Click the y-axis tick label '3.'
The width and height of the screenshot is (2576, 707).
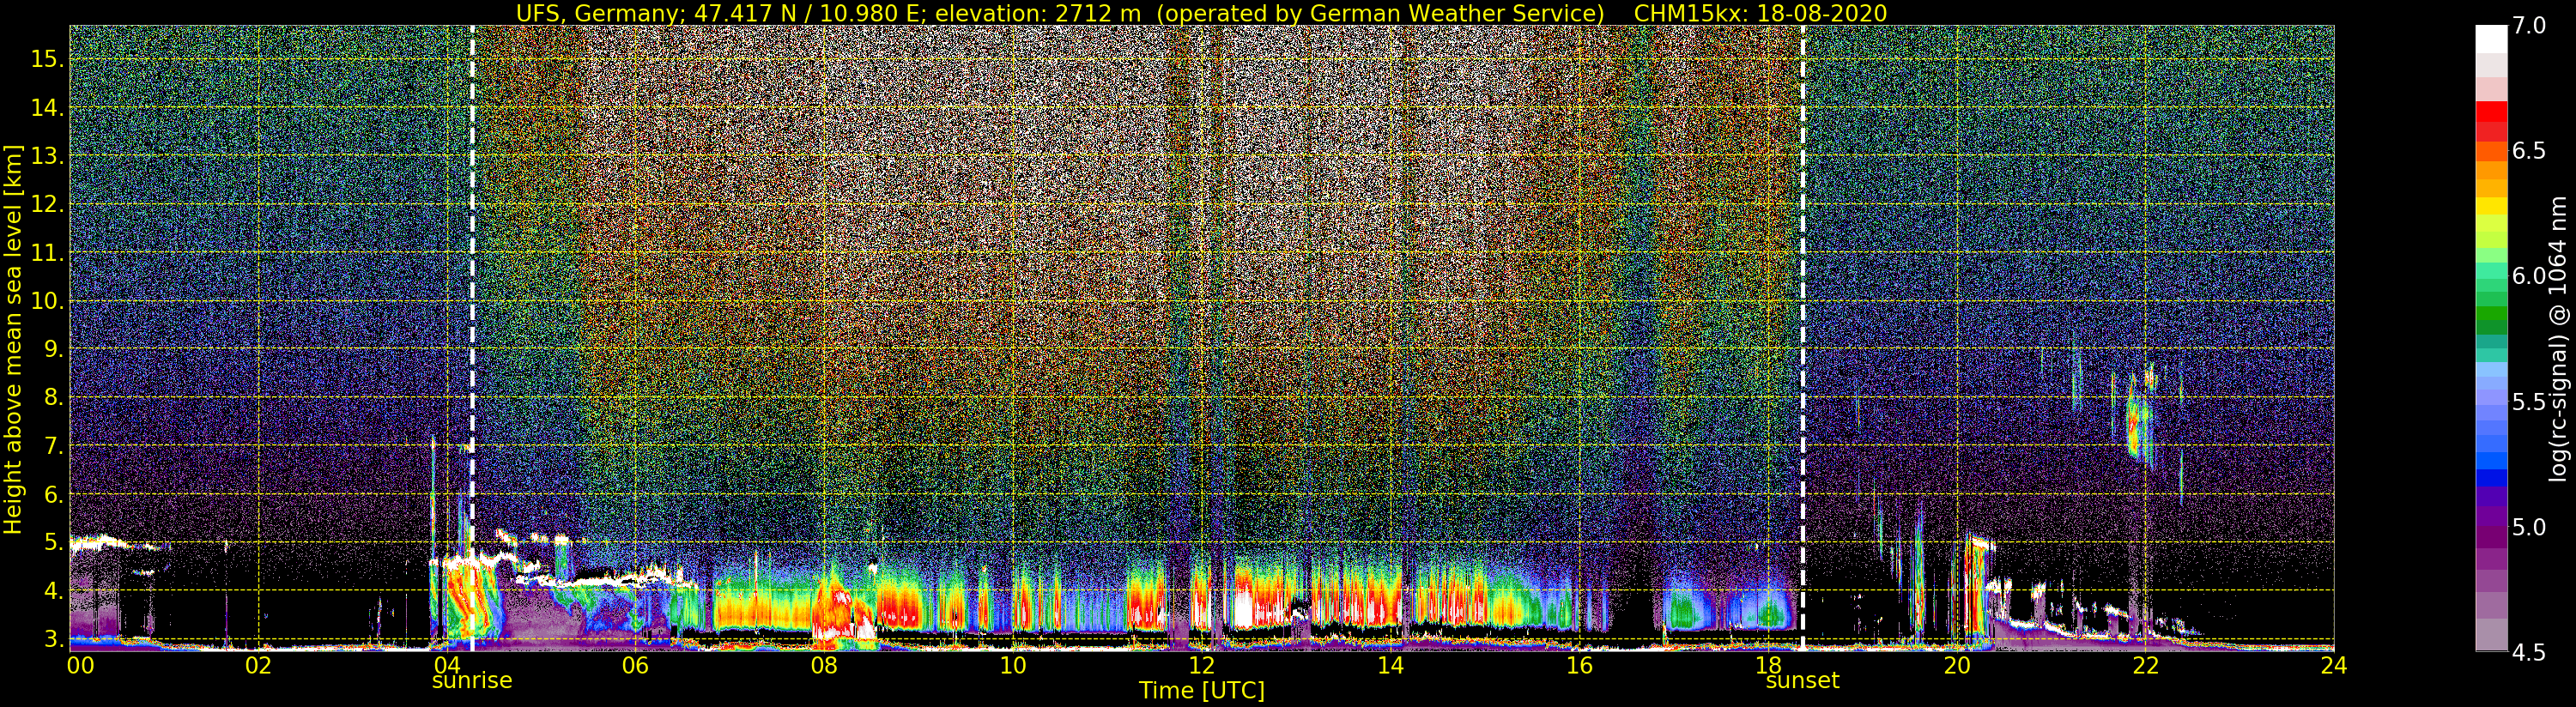tap(53, 639)
